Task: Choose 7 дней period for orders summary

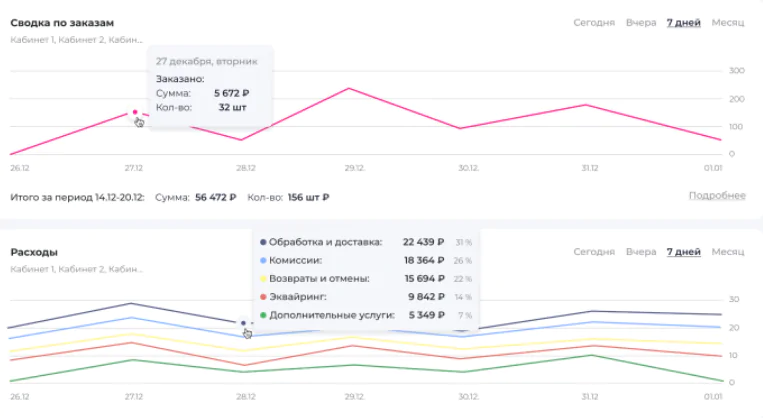Action: [x=683, y=22]
